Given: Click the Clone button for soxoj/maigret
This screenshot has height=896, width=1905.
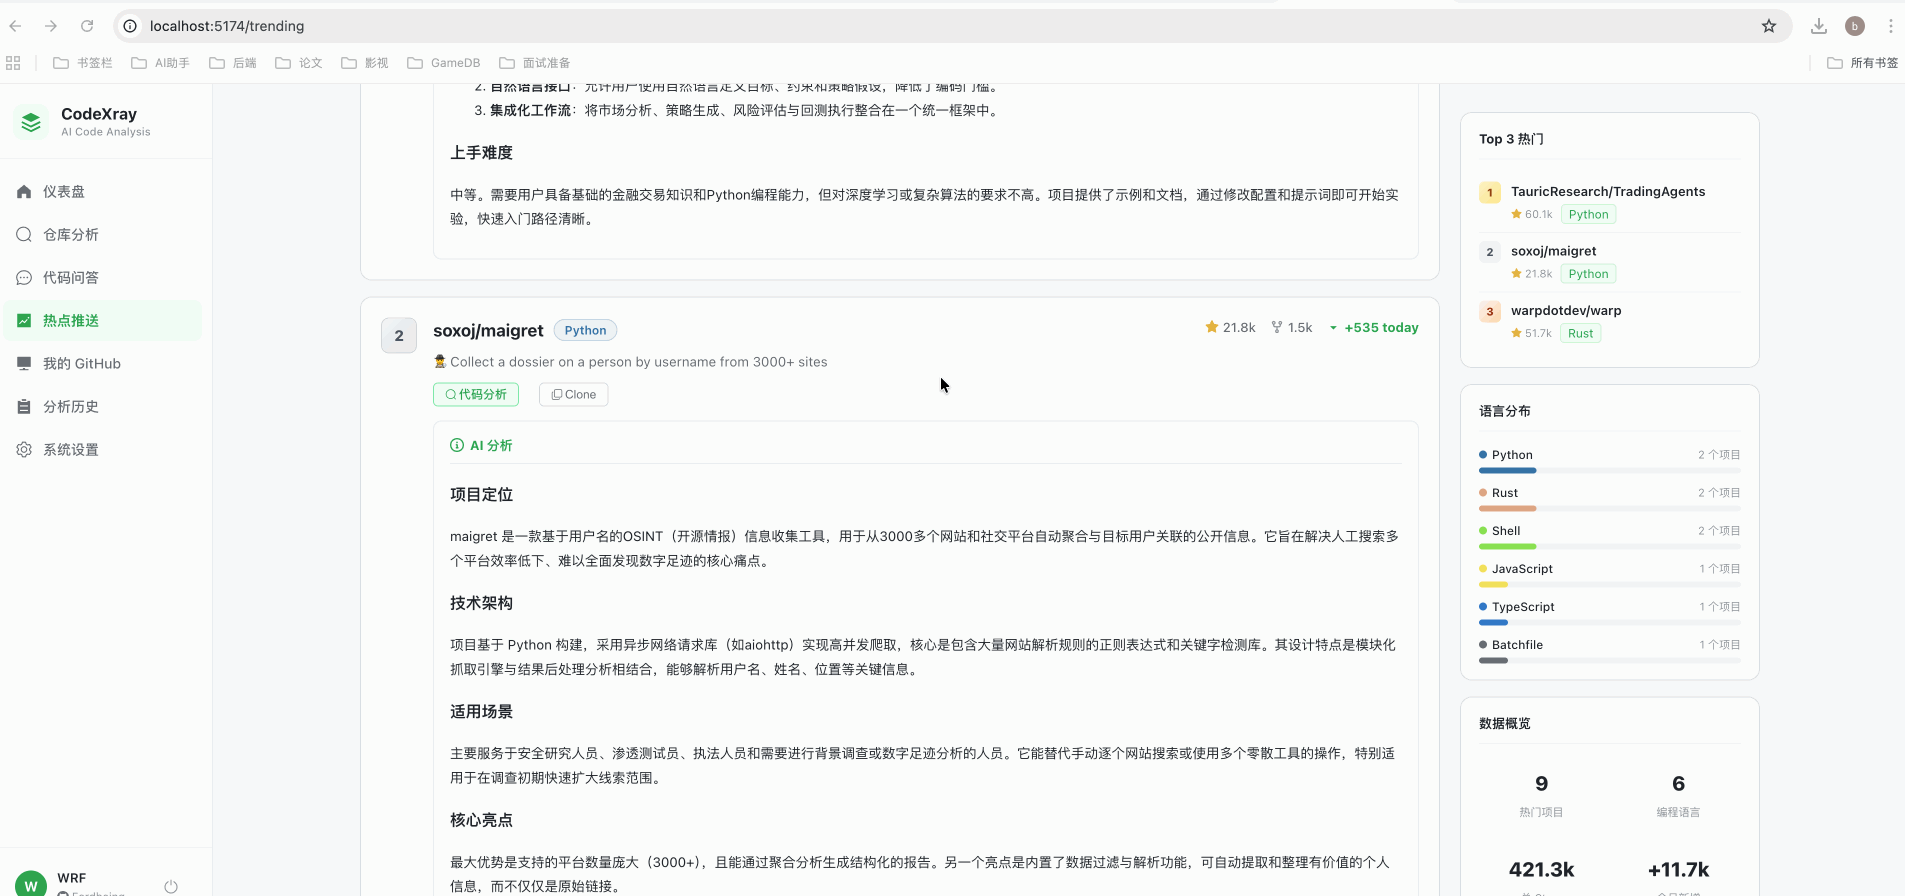Looking at the screenshot, I should 574,394.
